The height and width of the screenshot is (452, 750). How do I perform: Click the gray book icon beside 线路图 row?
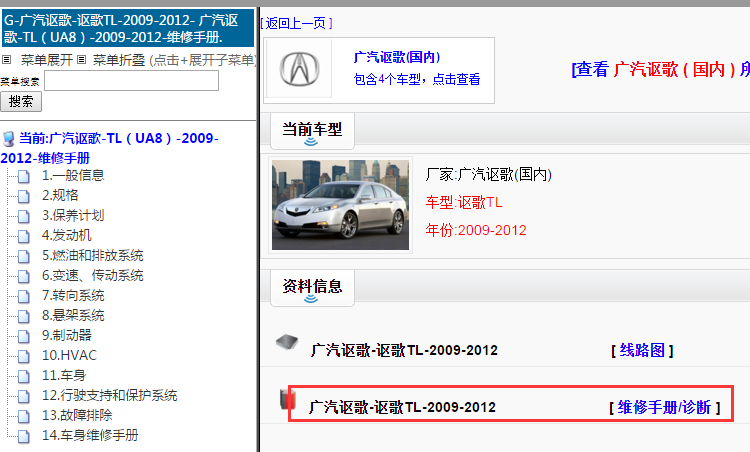[x=287, y=342]
